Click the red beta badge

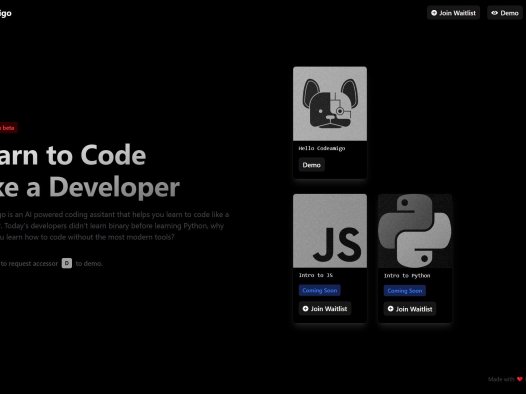point(8,128)
